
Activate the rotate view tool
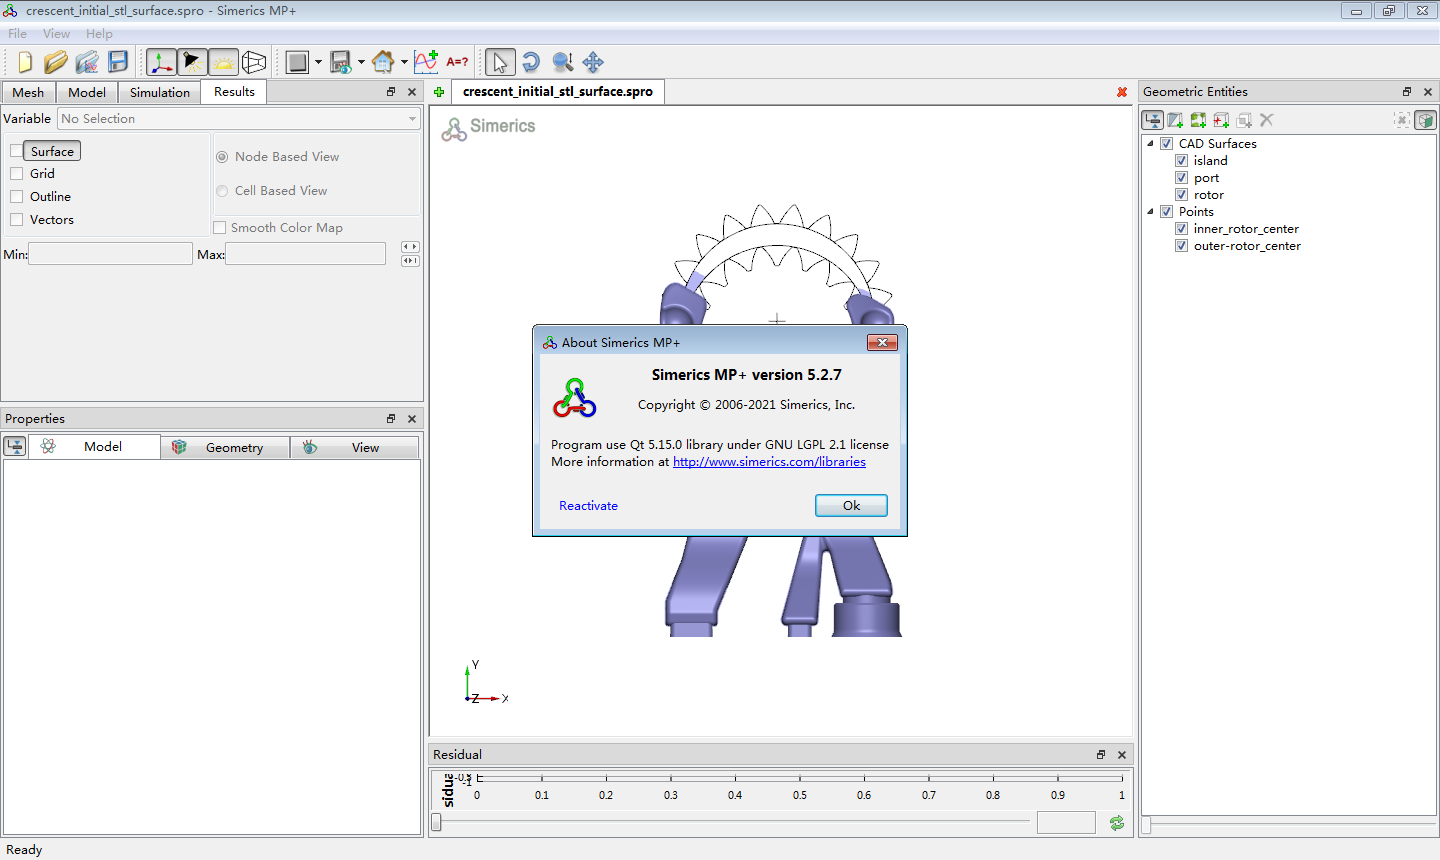[531, 62]
